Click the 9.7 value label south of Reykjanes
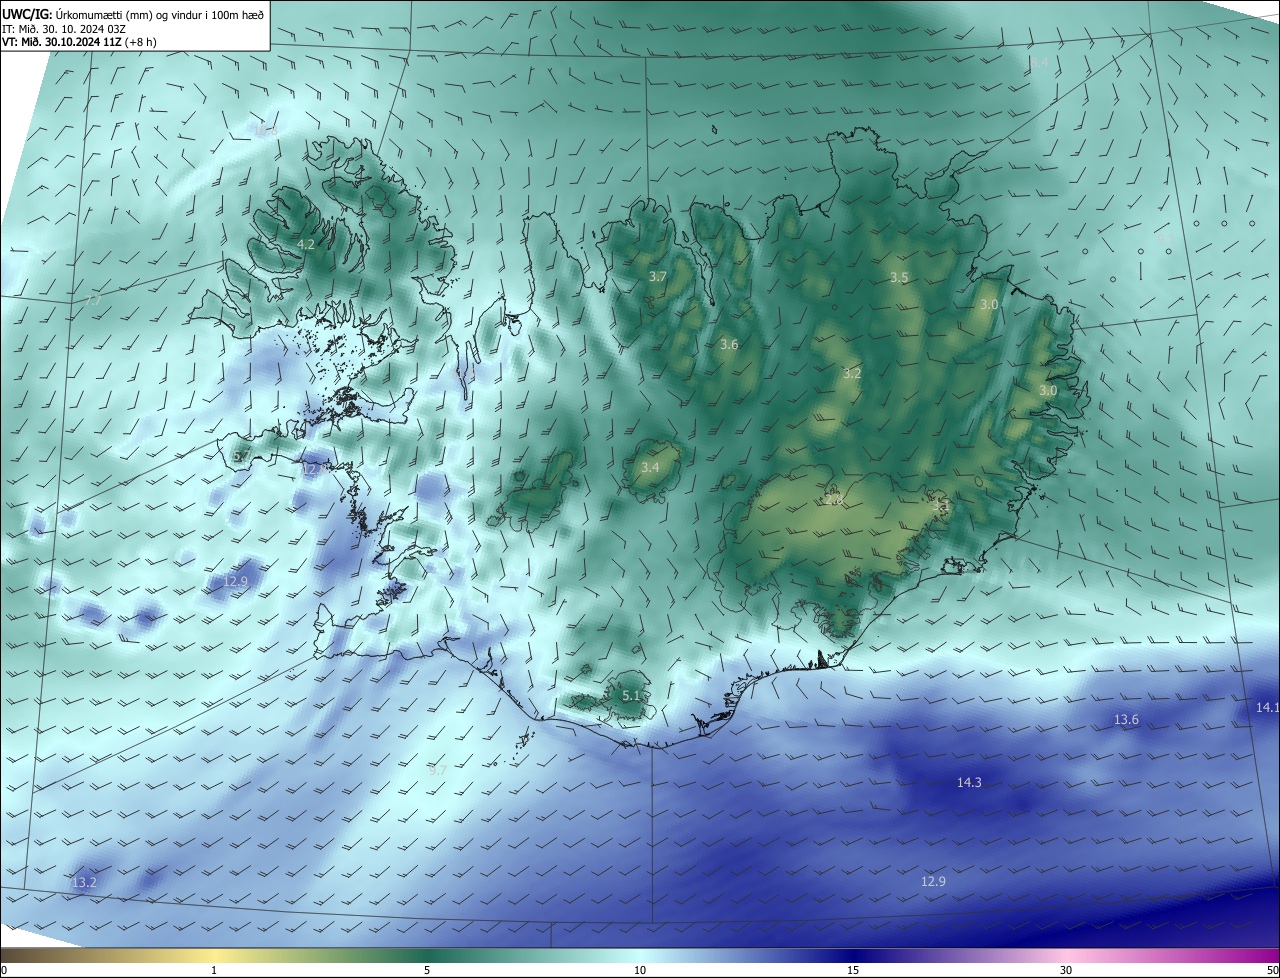Viewport: 1280px width, 978px height. coord(437,771)
